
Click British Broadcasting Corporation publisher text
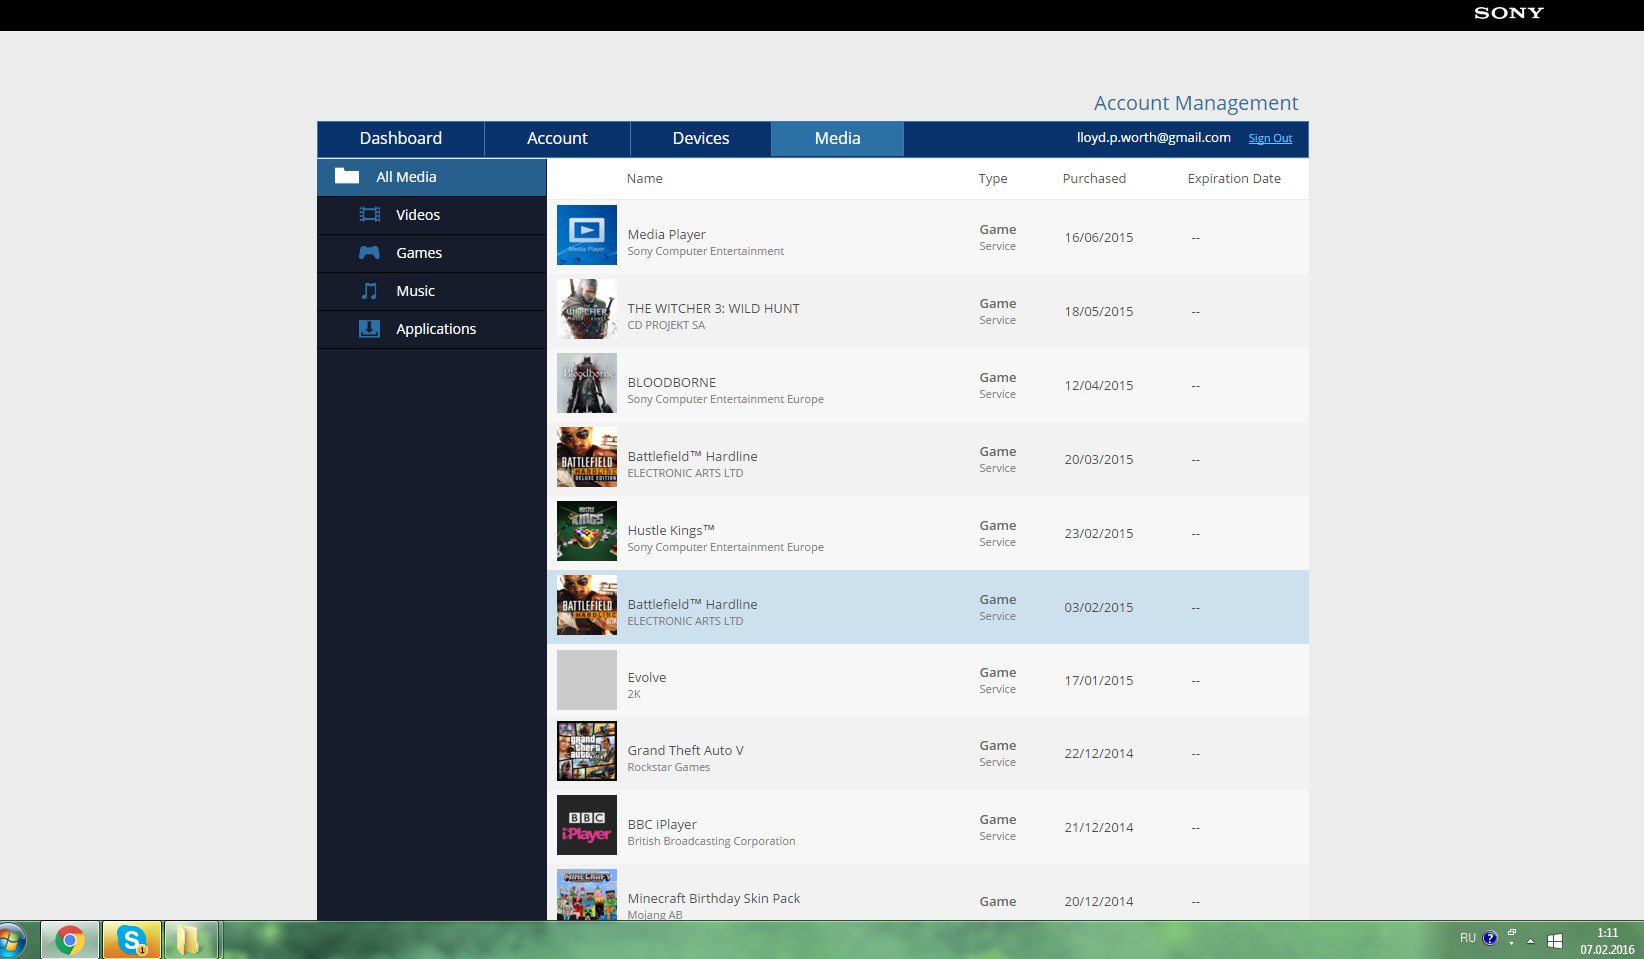[x=711, y=841]
